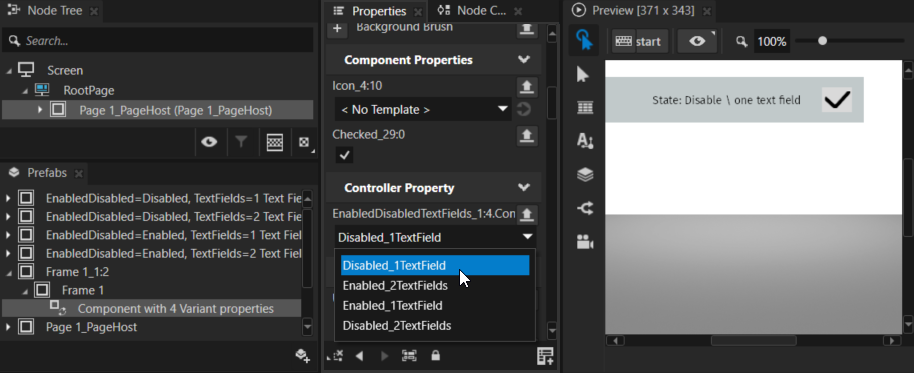Click the lock icon in Properties bottom bar
The image size is (914, 373).
(435, 356)
